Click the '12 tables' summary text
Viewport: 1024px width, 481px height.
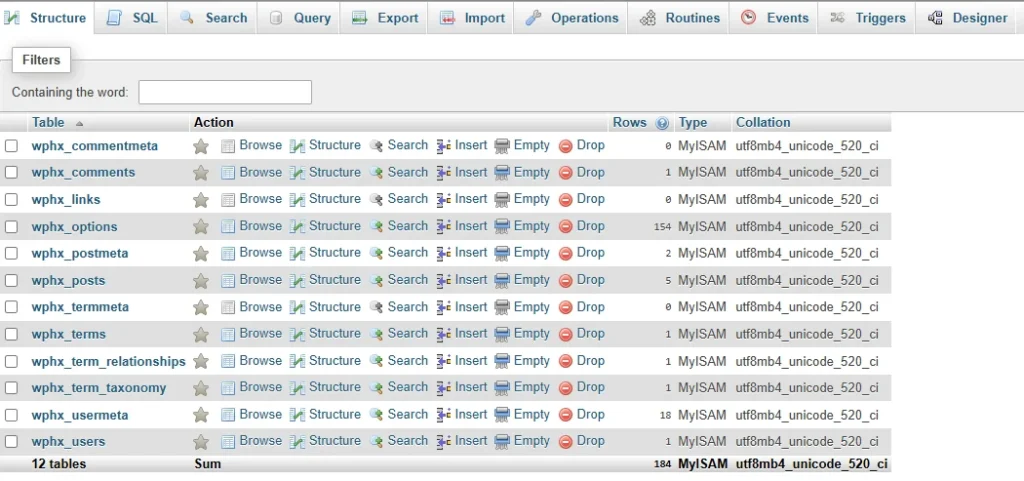pyautogui.click(x=59, y=465)
